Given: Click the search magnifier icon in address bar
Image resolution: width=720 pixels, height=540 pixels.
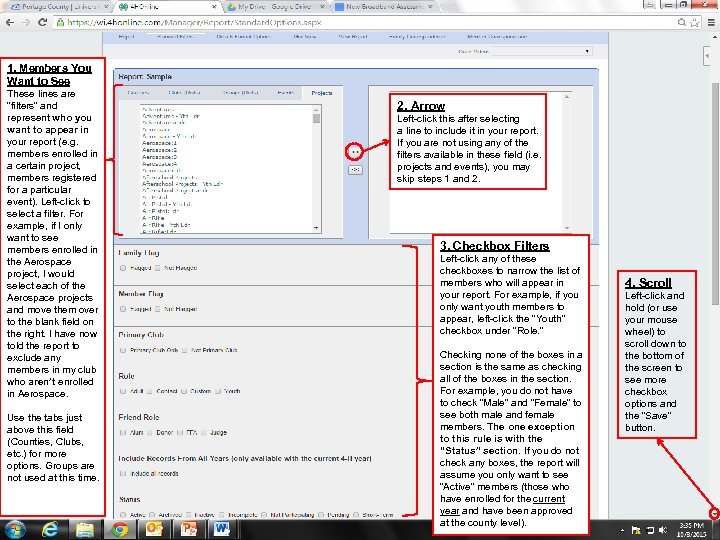Looking at the screenshot, I should pos(682,22).
